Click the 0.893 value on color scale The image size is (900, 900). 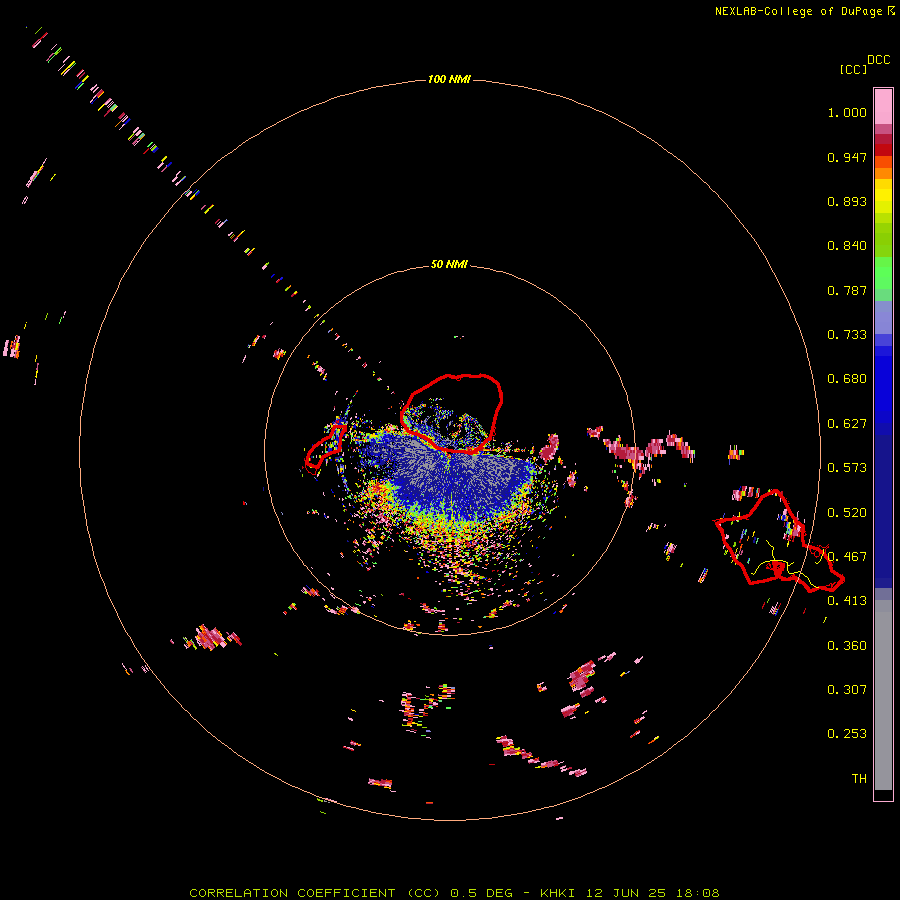click(x=847, y=201)
